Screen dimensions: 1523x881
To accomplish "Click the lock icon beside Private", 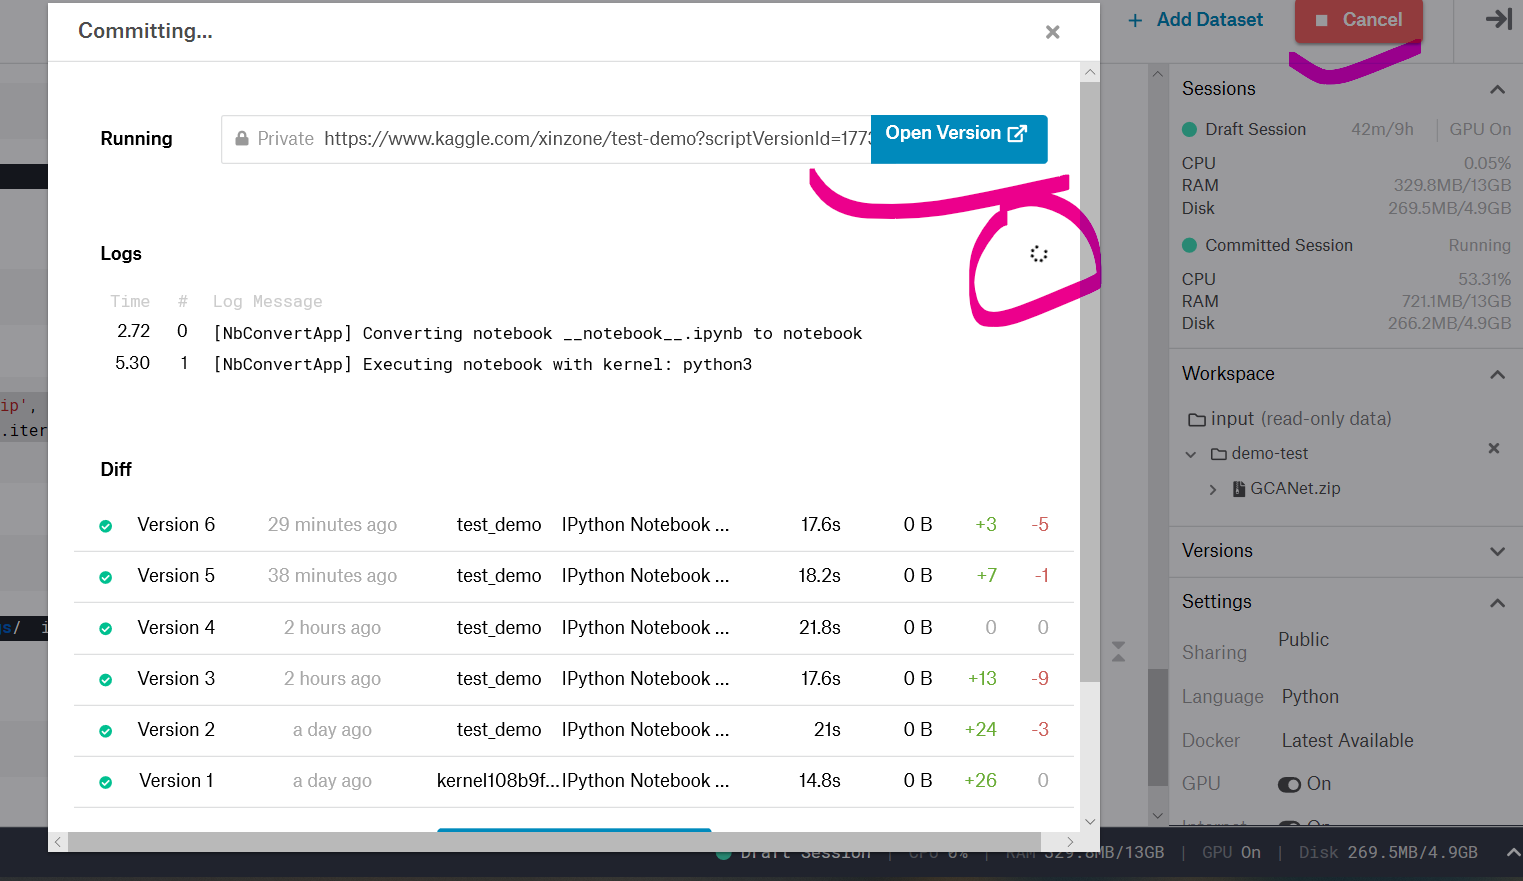I will 242,139.
